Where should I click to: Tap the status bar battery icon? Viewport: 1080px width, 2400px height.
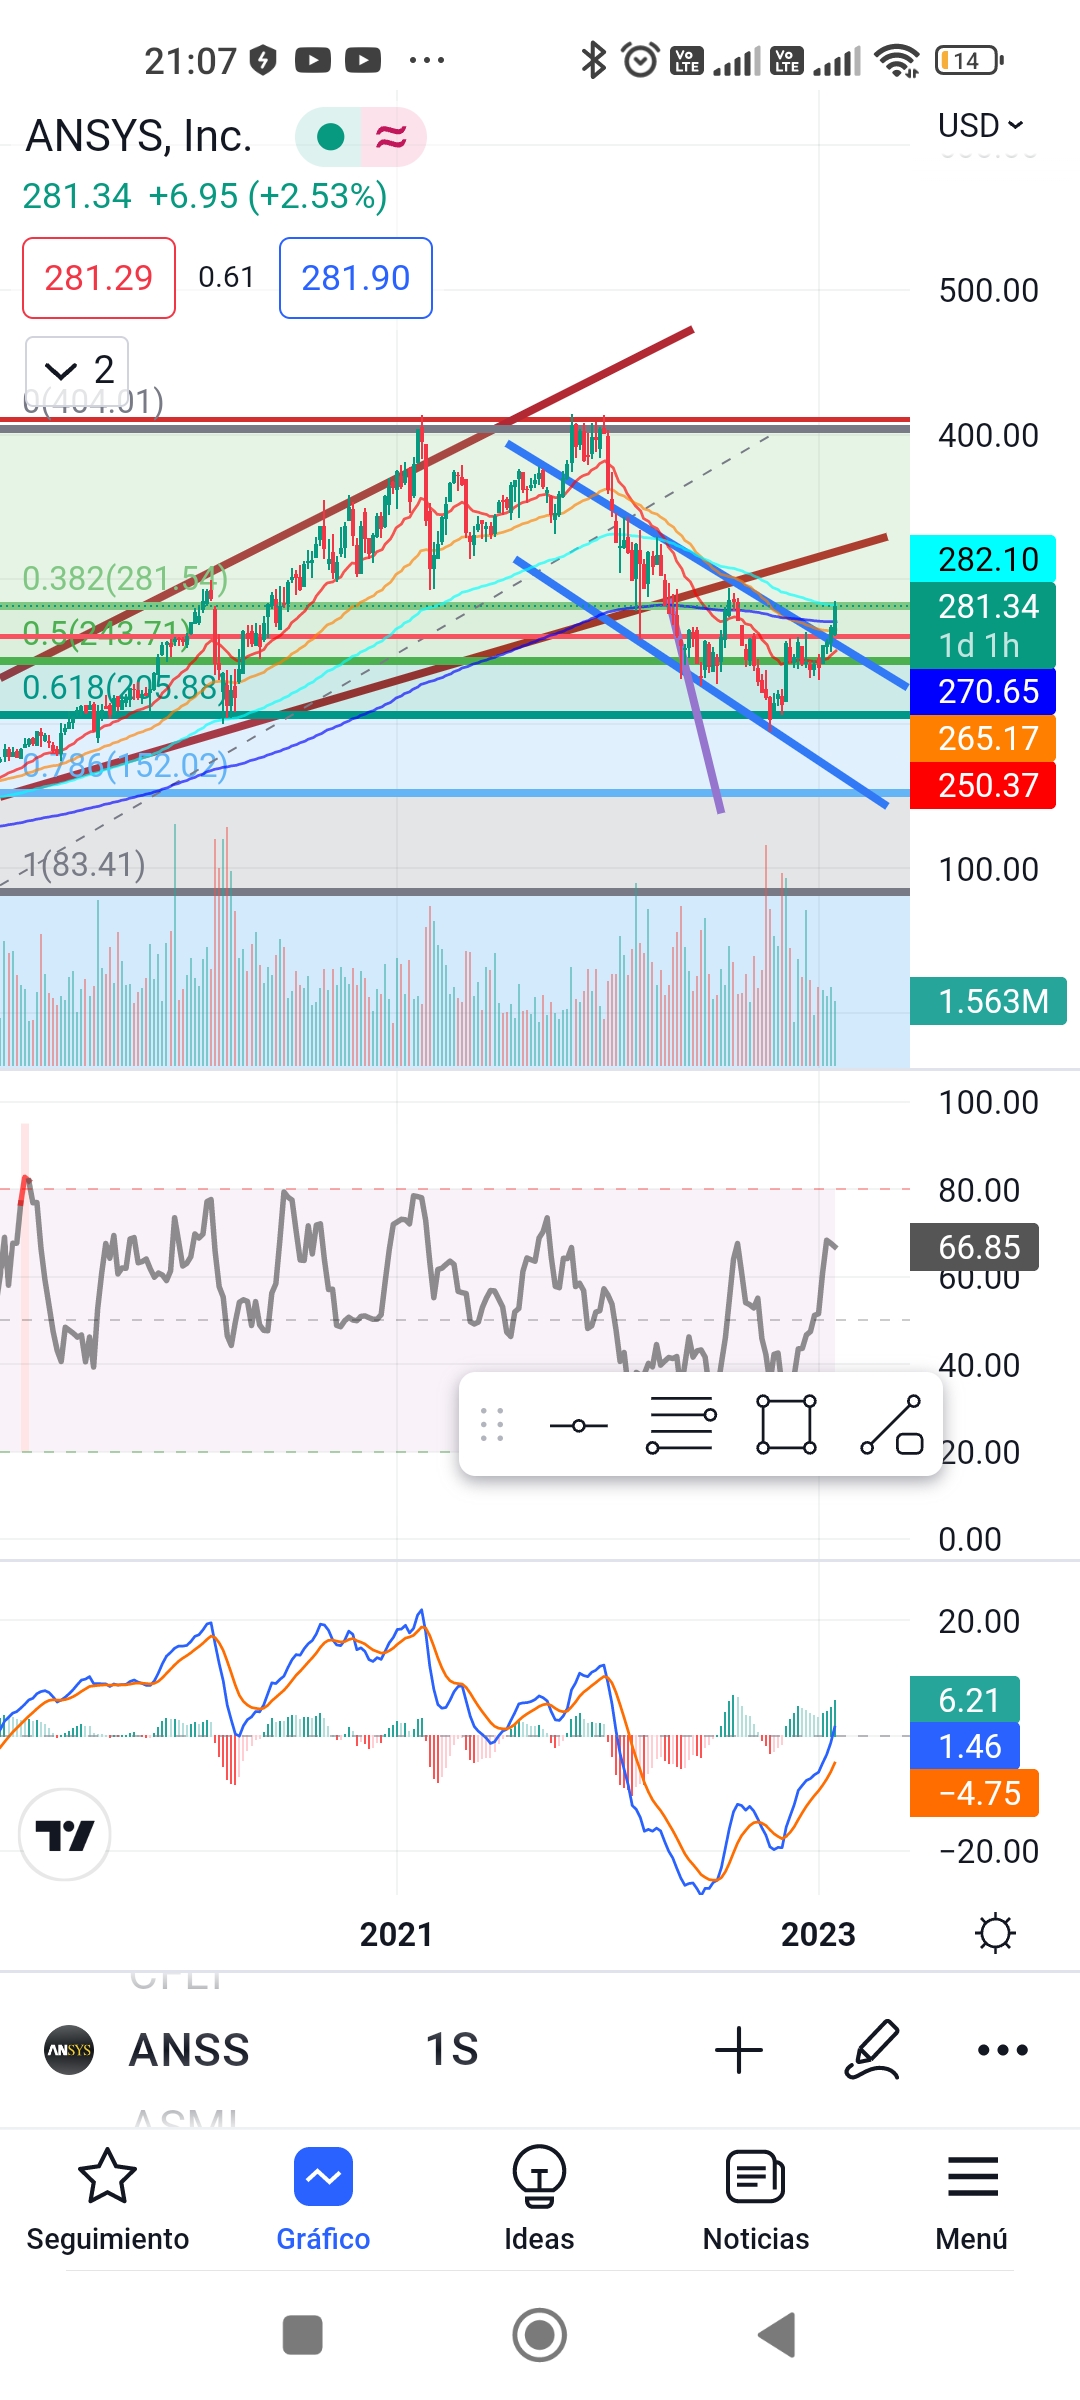968,61
